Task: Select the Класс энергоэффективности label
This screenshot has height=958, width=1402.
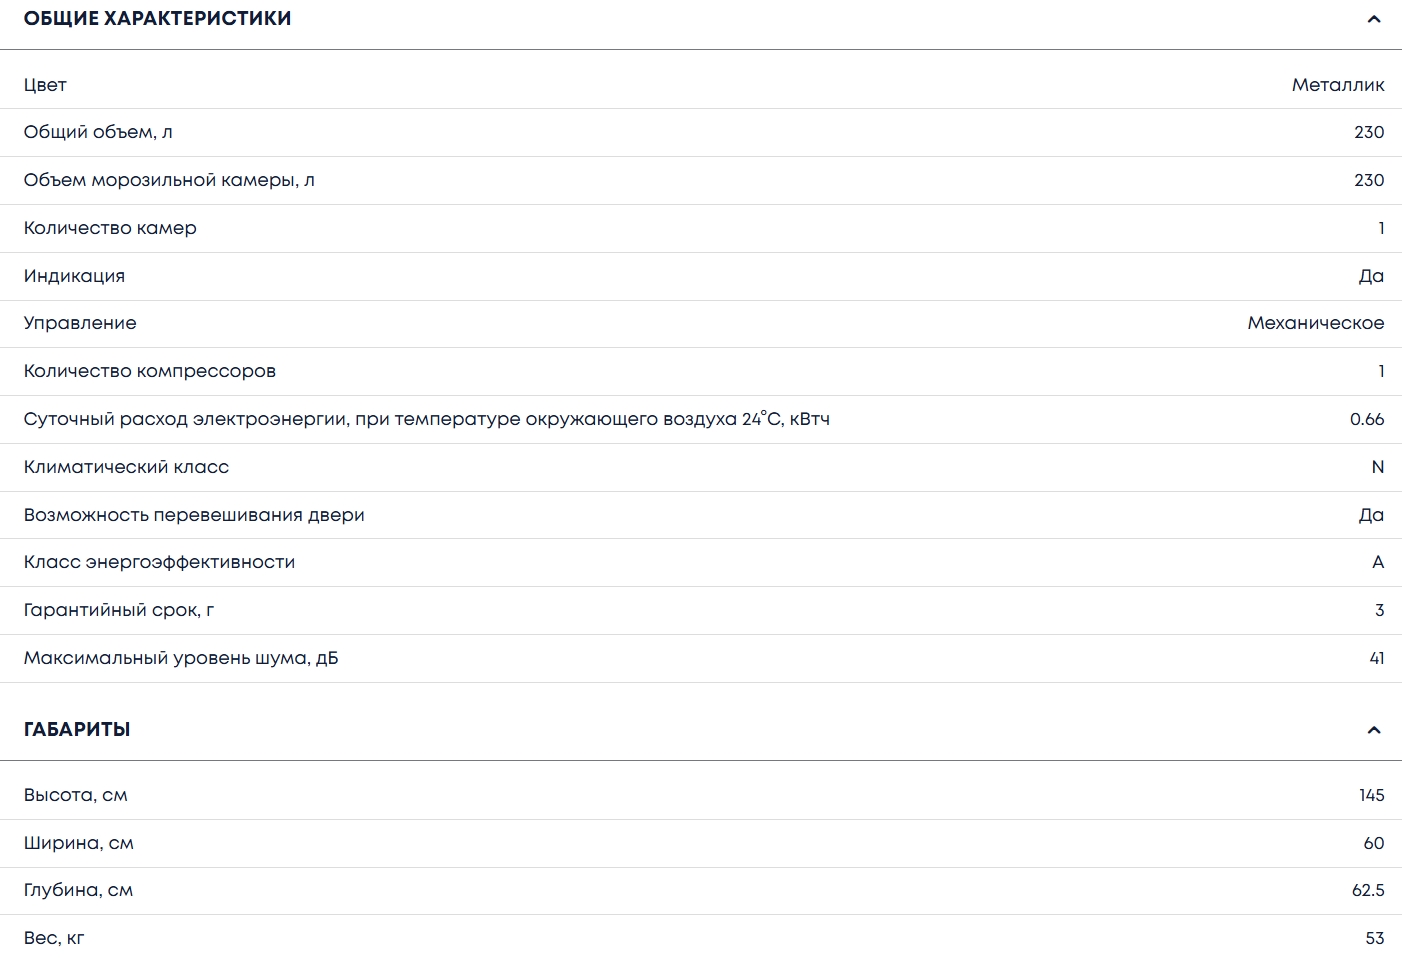Action: point(159,562)
